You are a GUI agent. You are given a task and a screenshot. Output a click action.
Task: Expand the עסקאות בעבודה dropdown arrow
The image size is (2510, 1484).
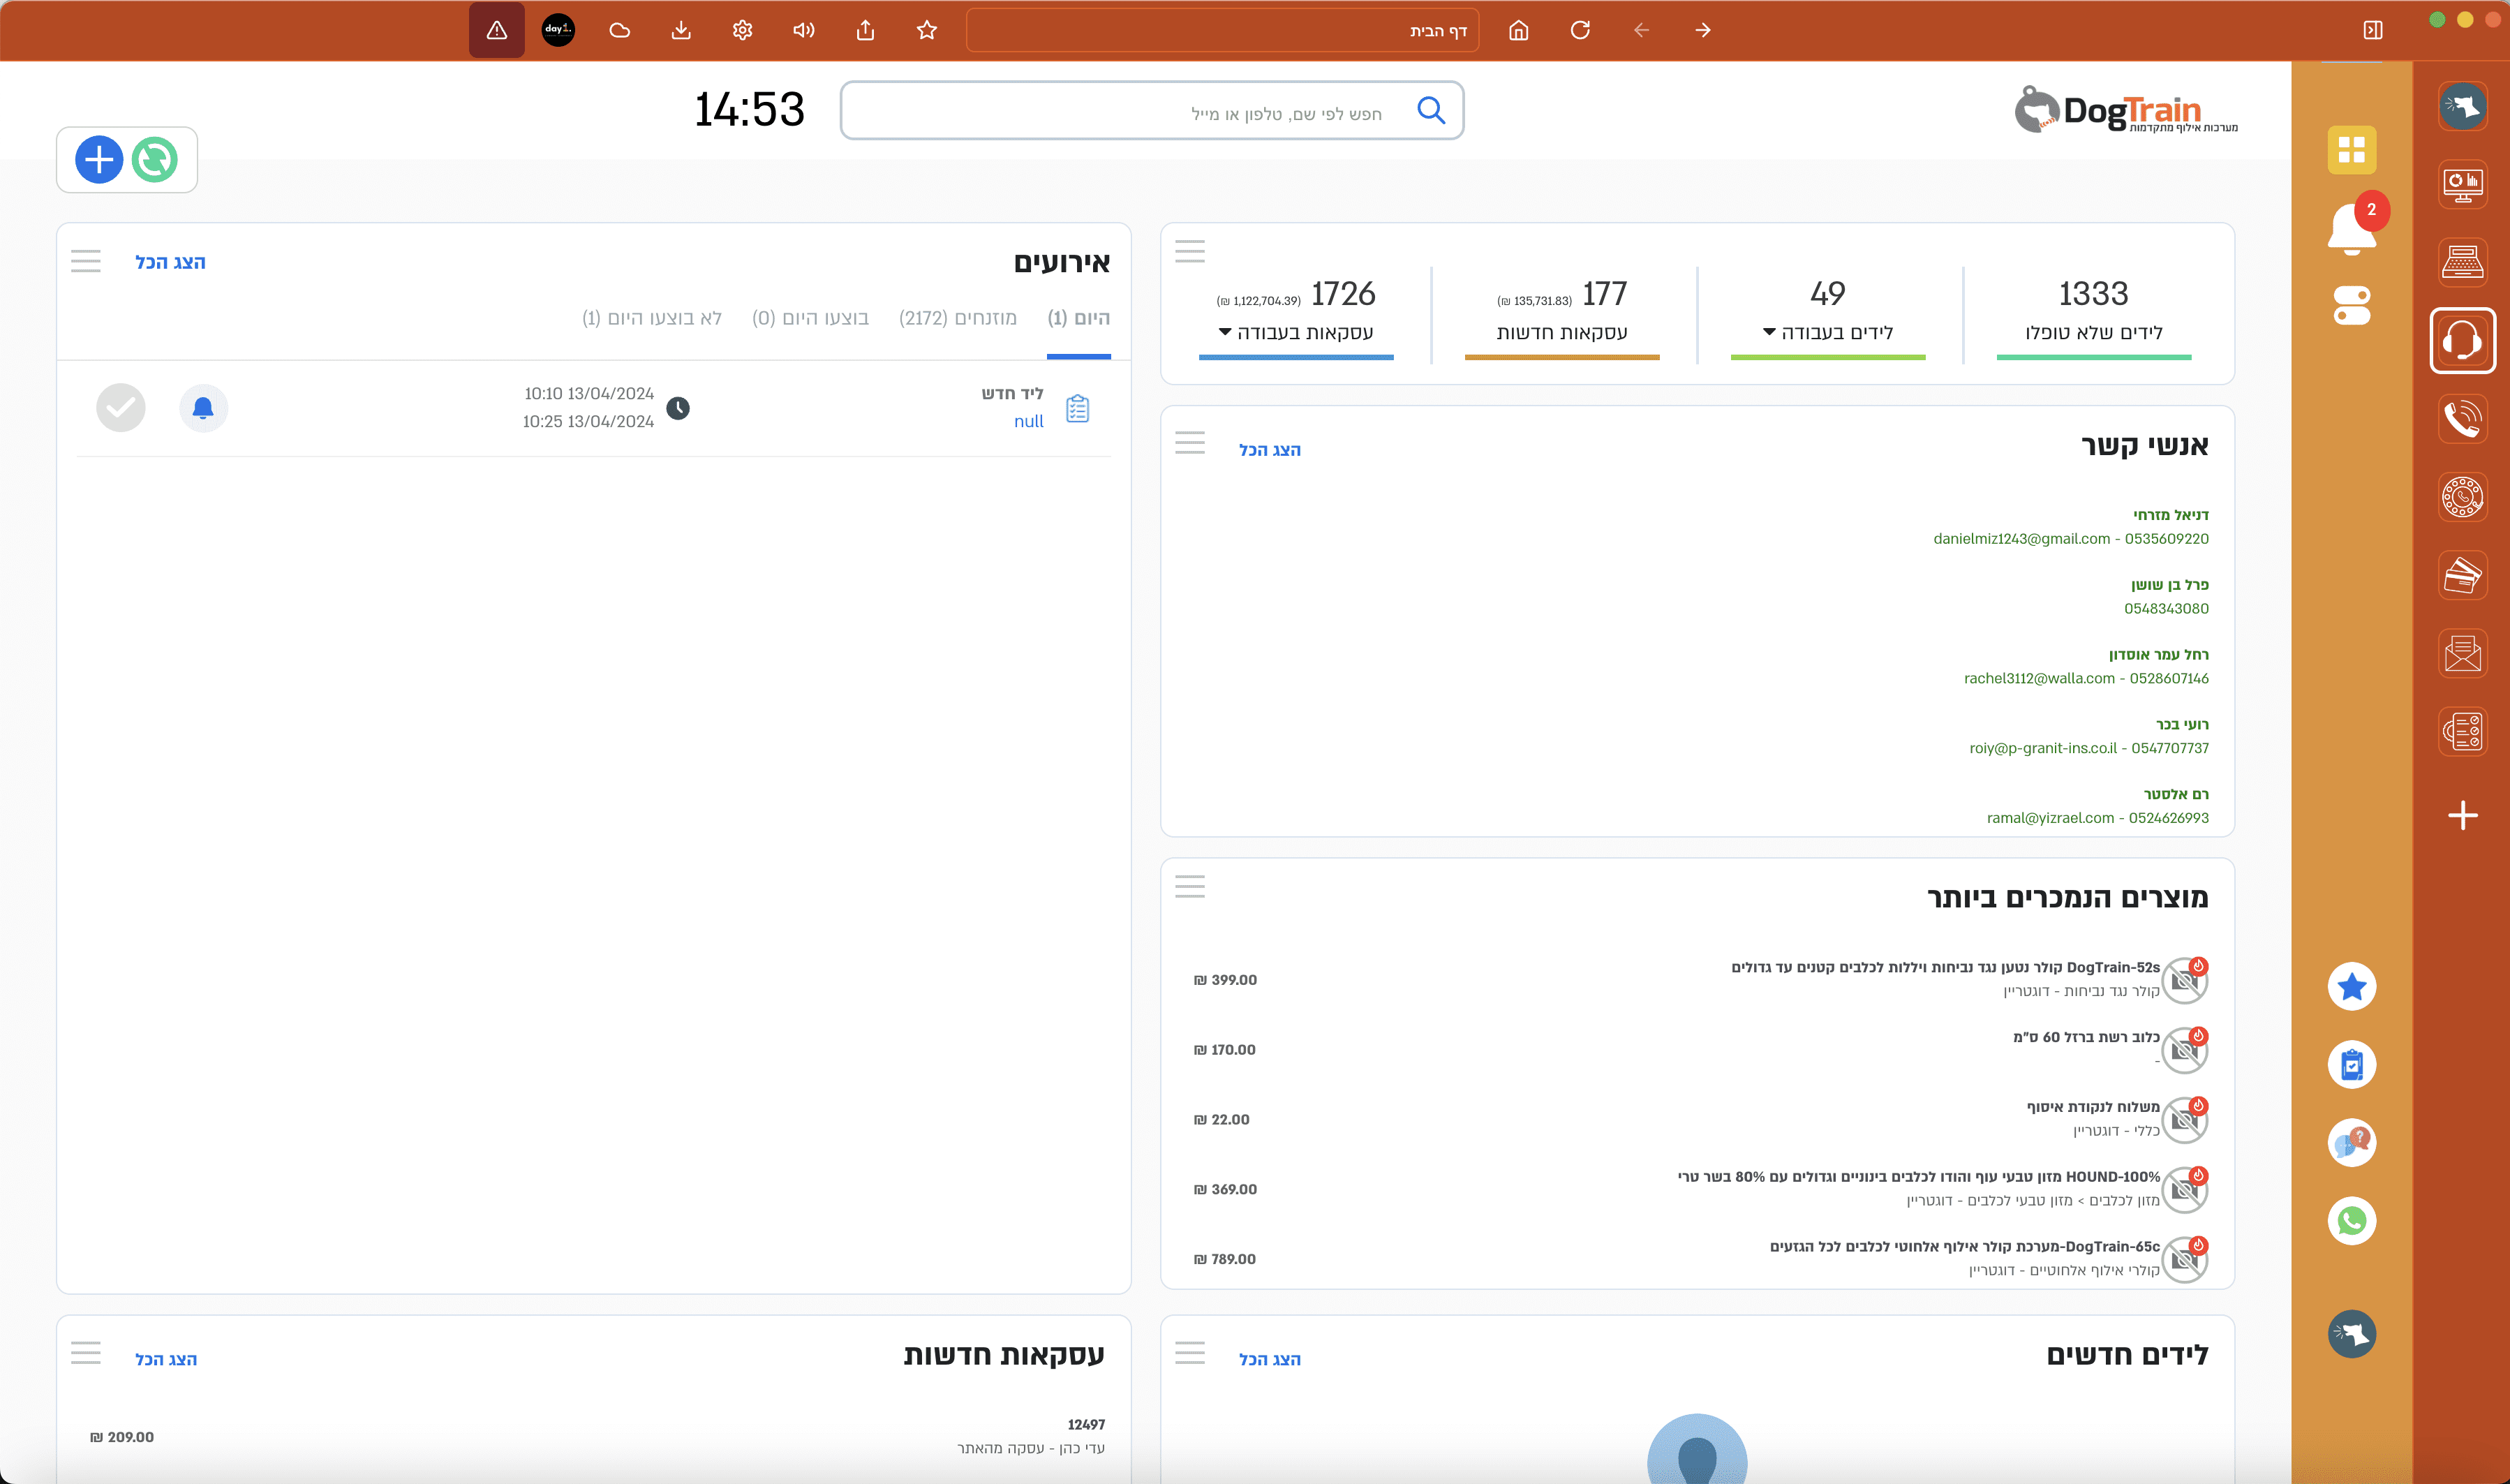coord(1225,332)
